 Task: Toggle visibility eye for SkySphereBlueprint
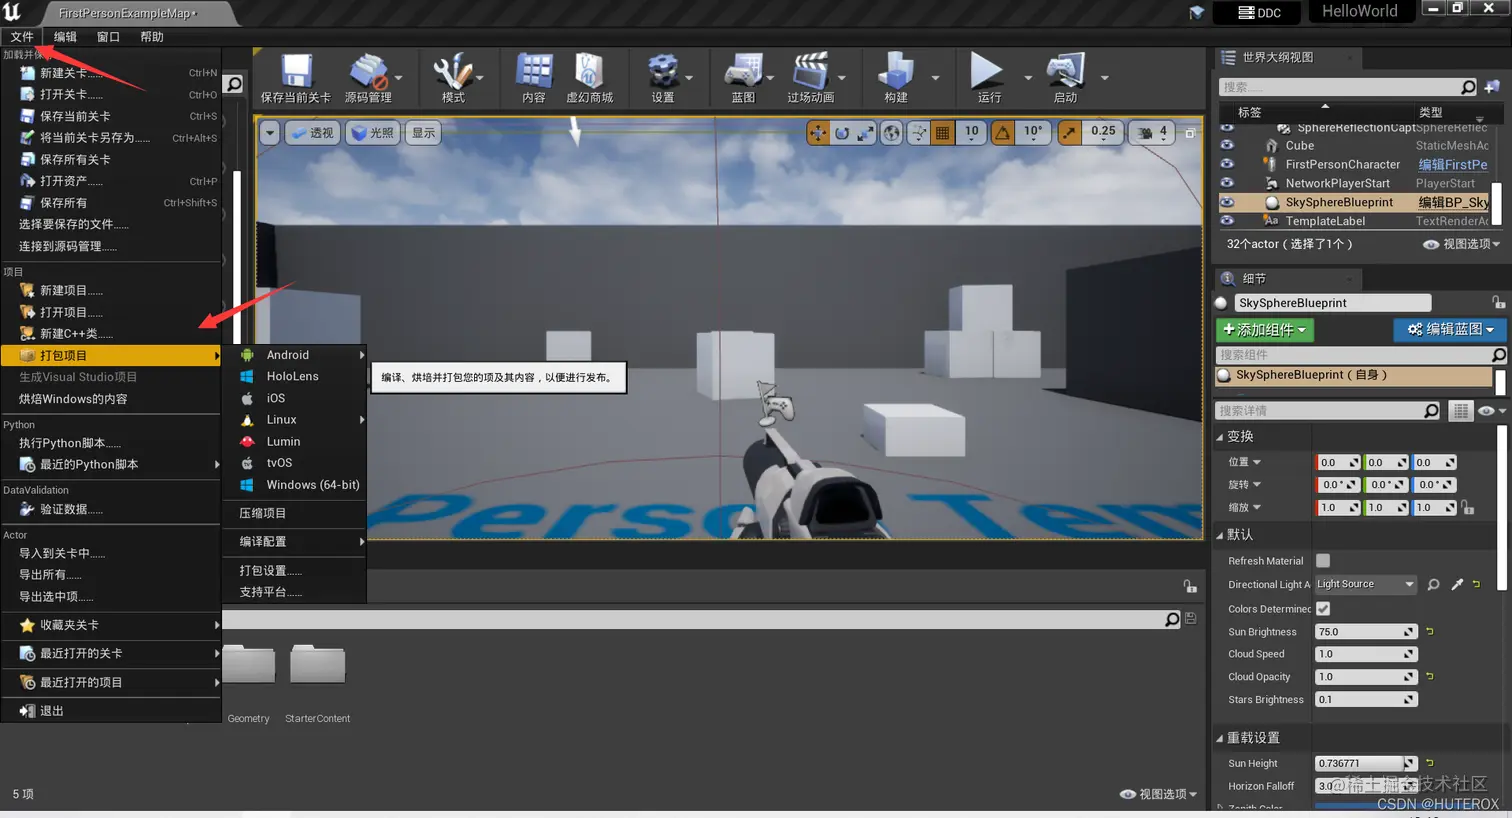click(1227, 202)
